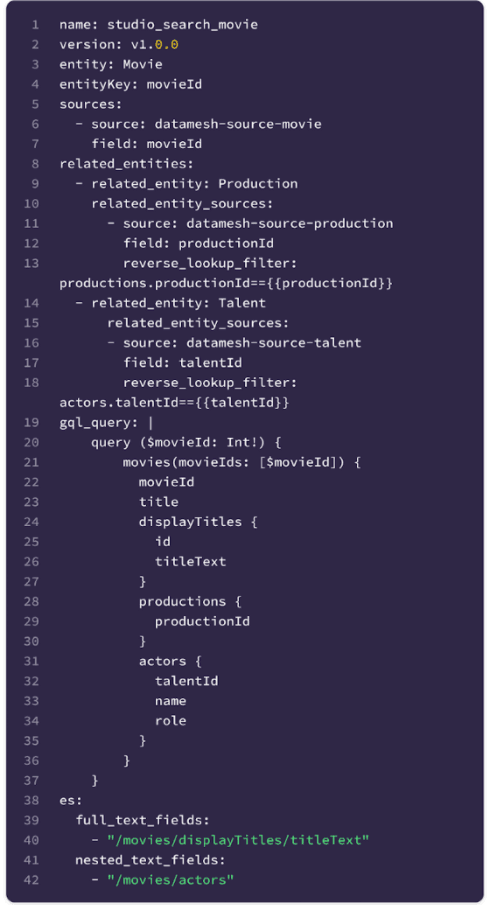Screen dimensions: 487x905
Task: Click displayTitles opening brace line
Action: point(198,522)
